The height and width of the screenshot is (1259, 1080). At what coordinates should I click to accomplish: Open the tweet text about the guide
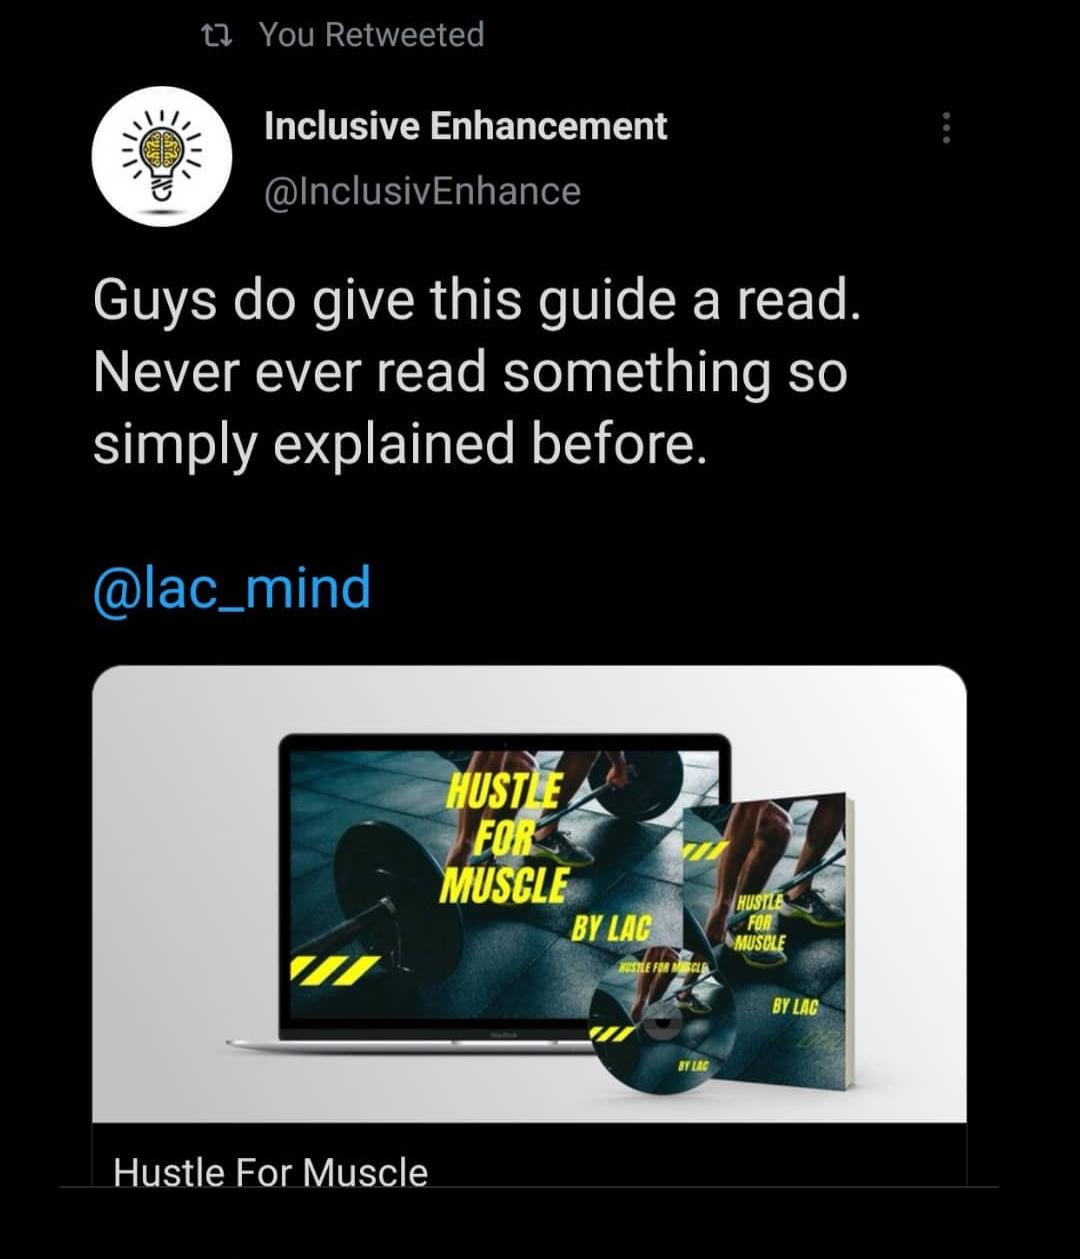(476, 371)
